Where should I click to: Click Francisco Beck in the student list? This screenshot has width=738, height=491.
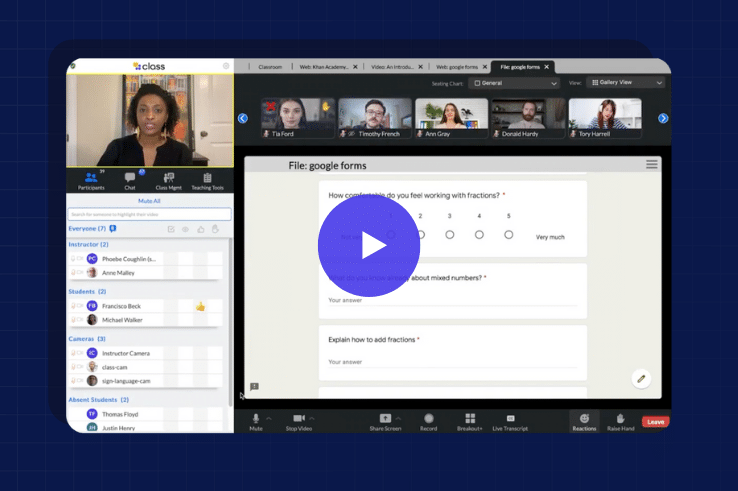[x=145, y=306]
